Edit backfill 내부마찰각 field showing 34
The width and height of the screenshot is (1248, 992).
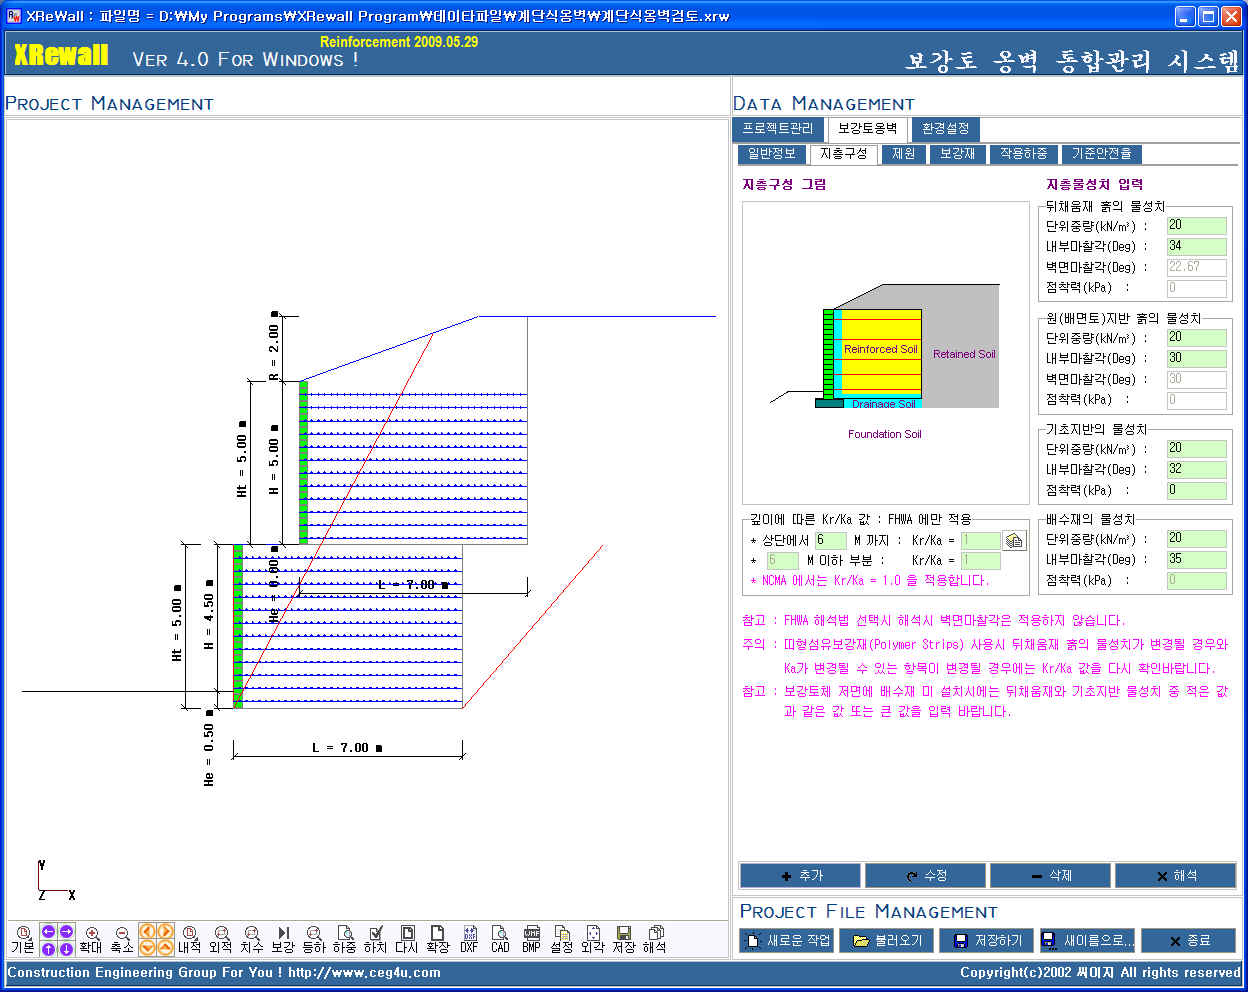click(1196, 246)
